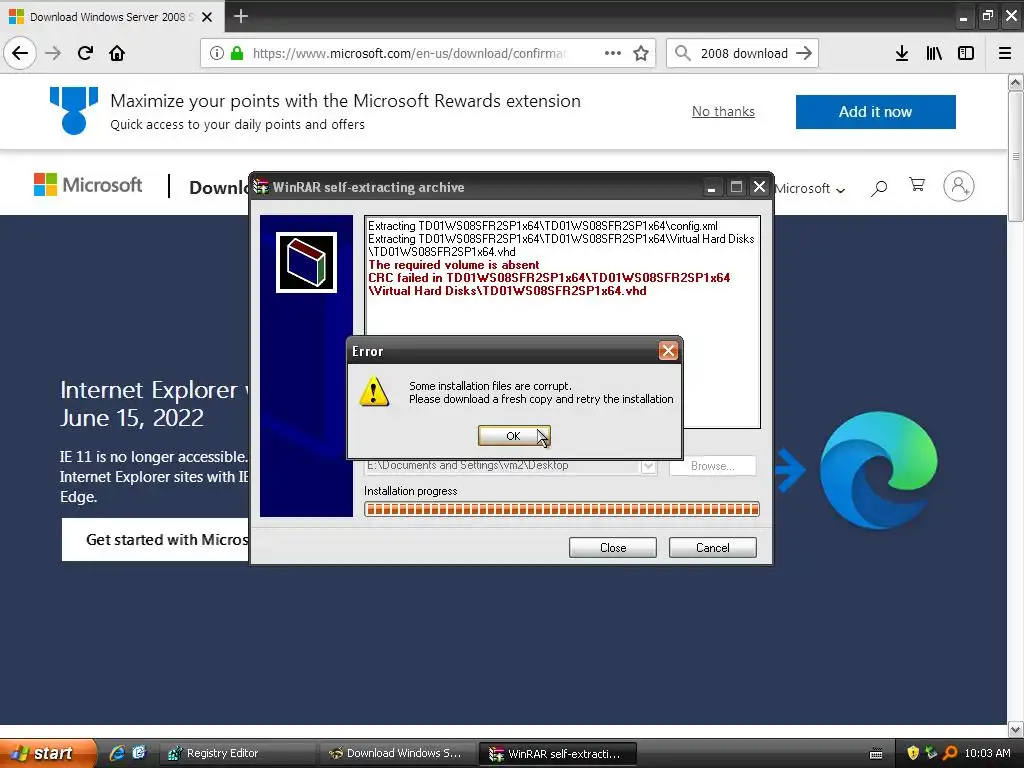Open the Windows start menu
Image resolution: width=1024 pixels, height=768 pixels.
[47, 753]
